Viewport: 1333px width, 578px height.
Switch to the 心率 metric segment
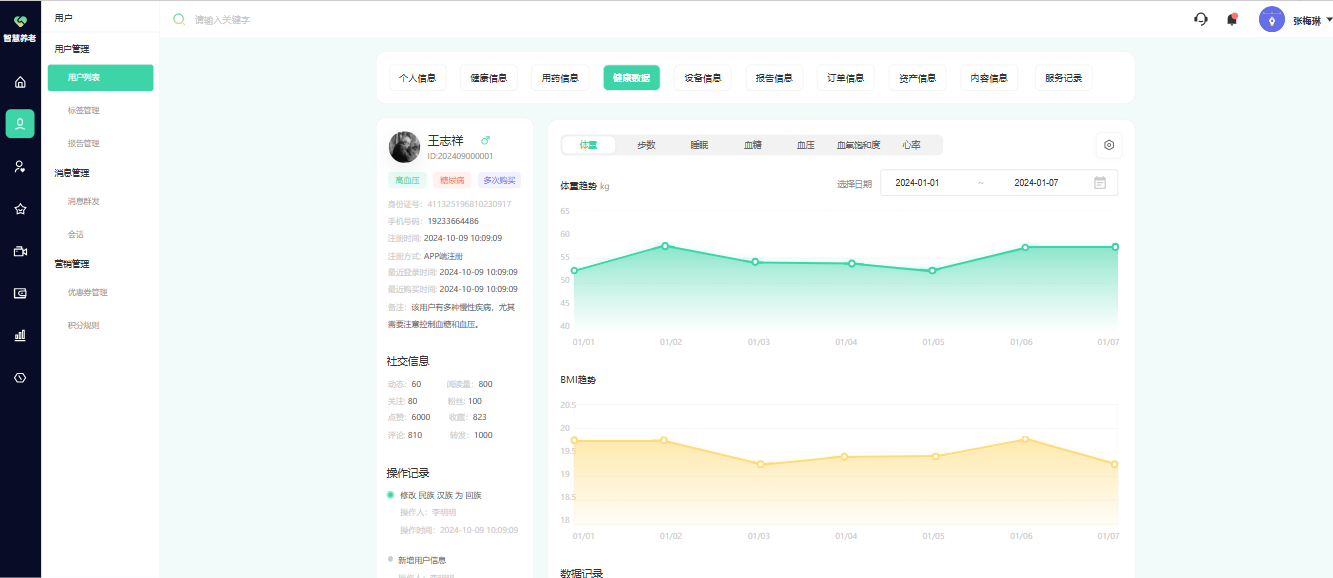tap(911, 145)
